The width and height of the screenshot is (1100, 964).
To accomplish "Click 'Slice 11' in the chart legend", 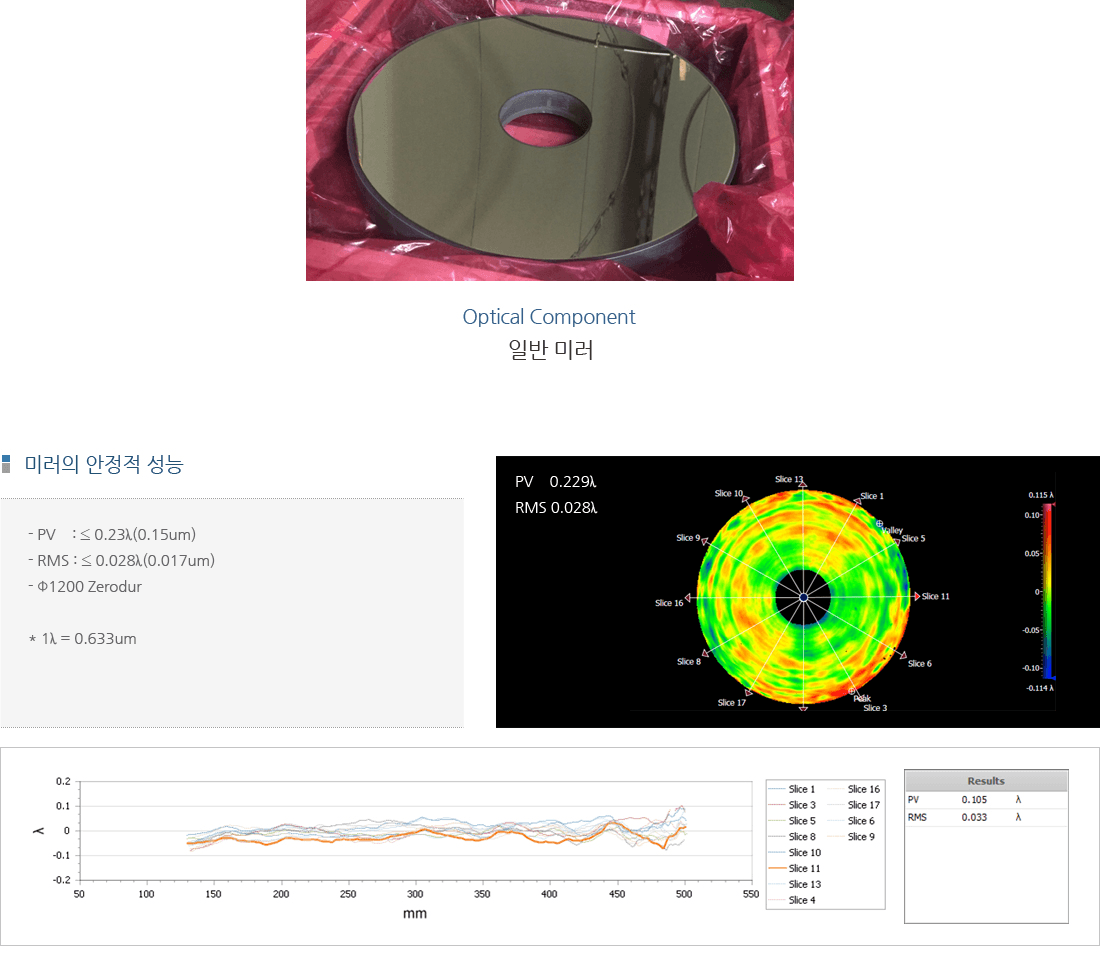I will pyautogui.click(x=804, y=869).
